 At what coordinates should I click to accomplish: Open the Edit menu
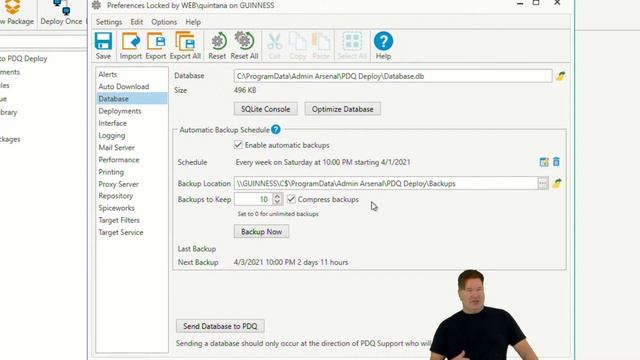[137, 22]
